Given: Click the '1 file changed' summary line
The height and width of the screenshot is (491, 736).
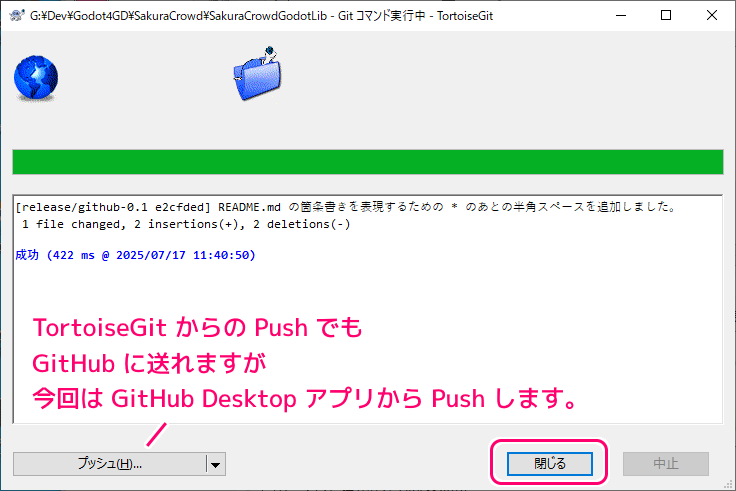Looking at the screenshot, I should (x=186, y=224).
